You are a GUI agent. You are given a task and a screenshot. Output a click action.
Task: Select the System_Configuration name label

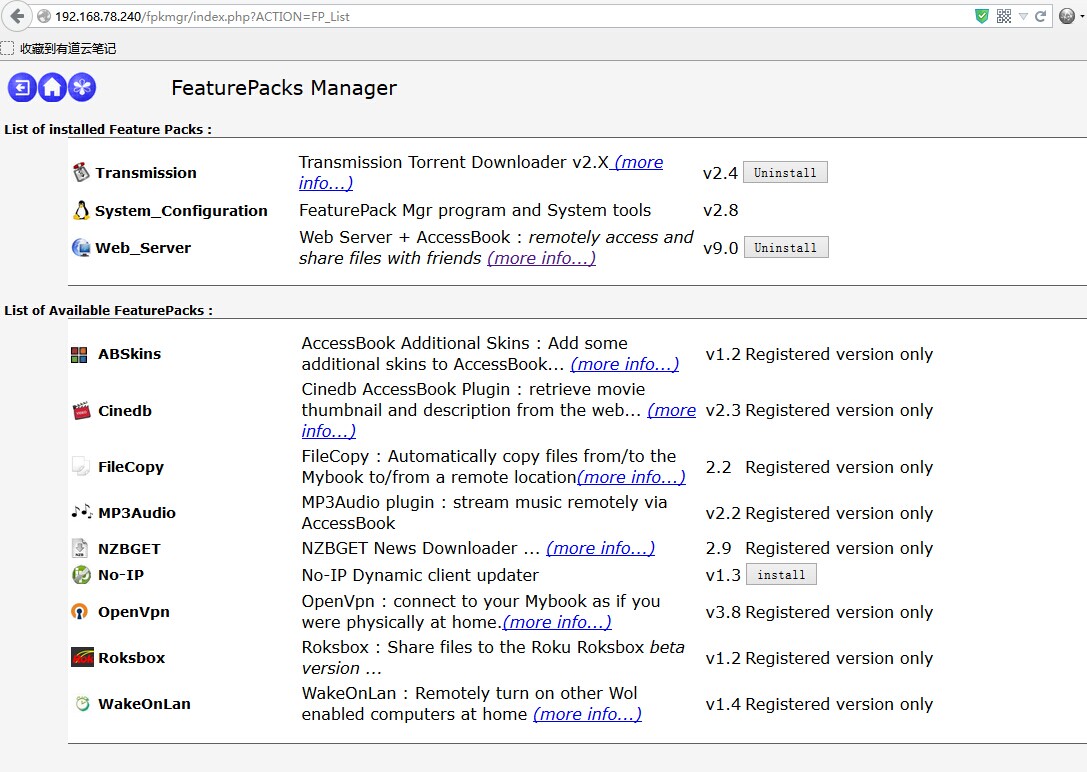(181, 211)
